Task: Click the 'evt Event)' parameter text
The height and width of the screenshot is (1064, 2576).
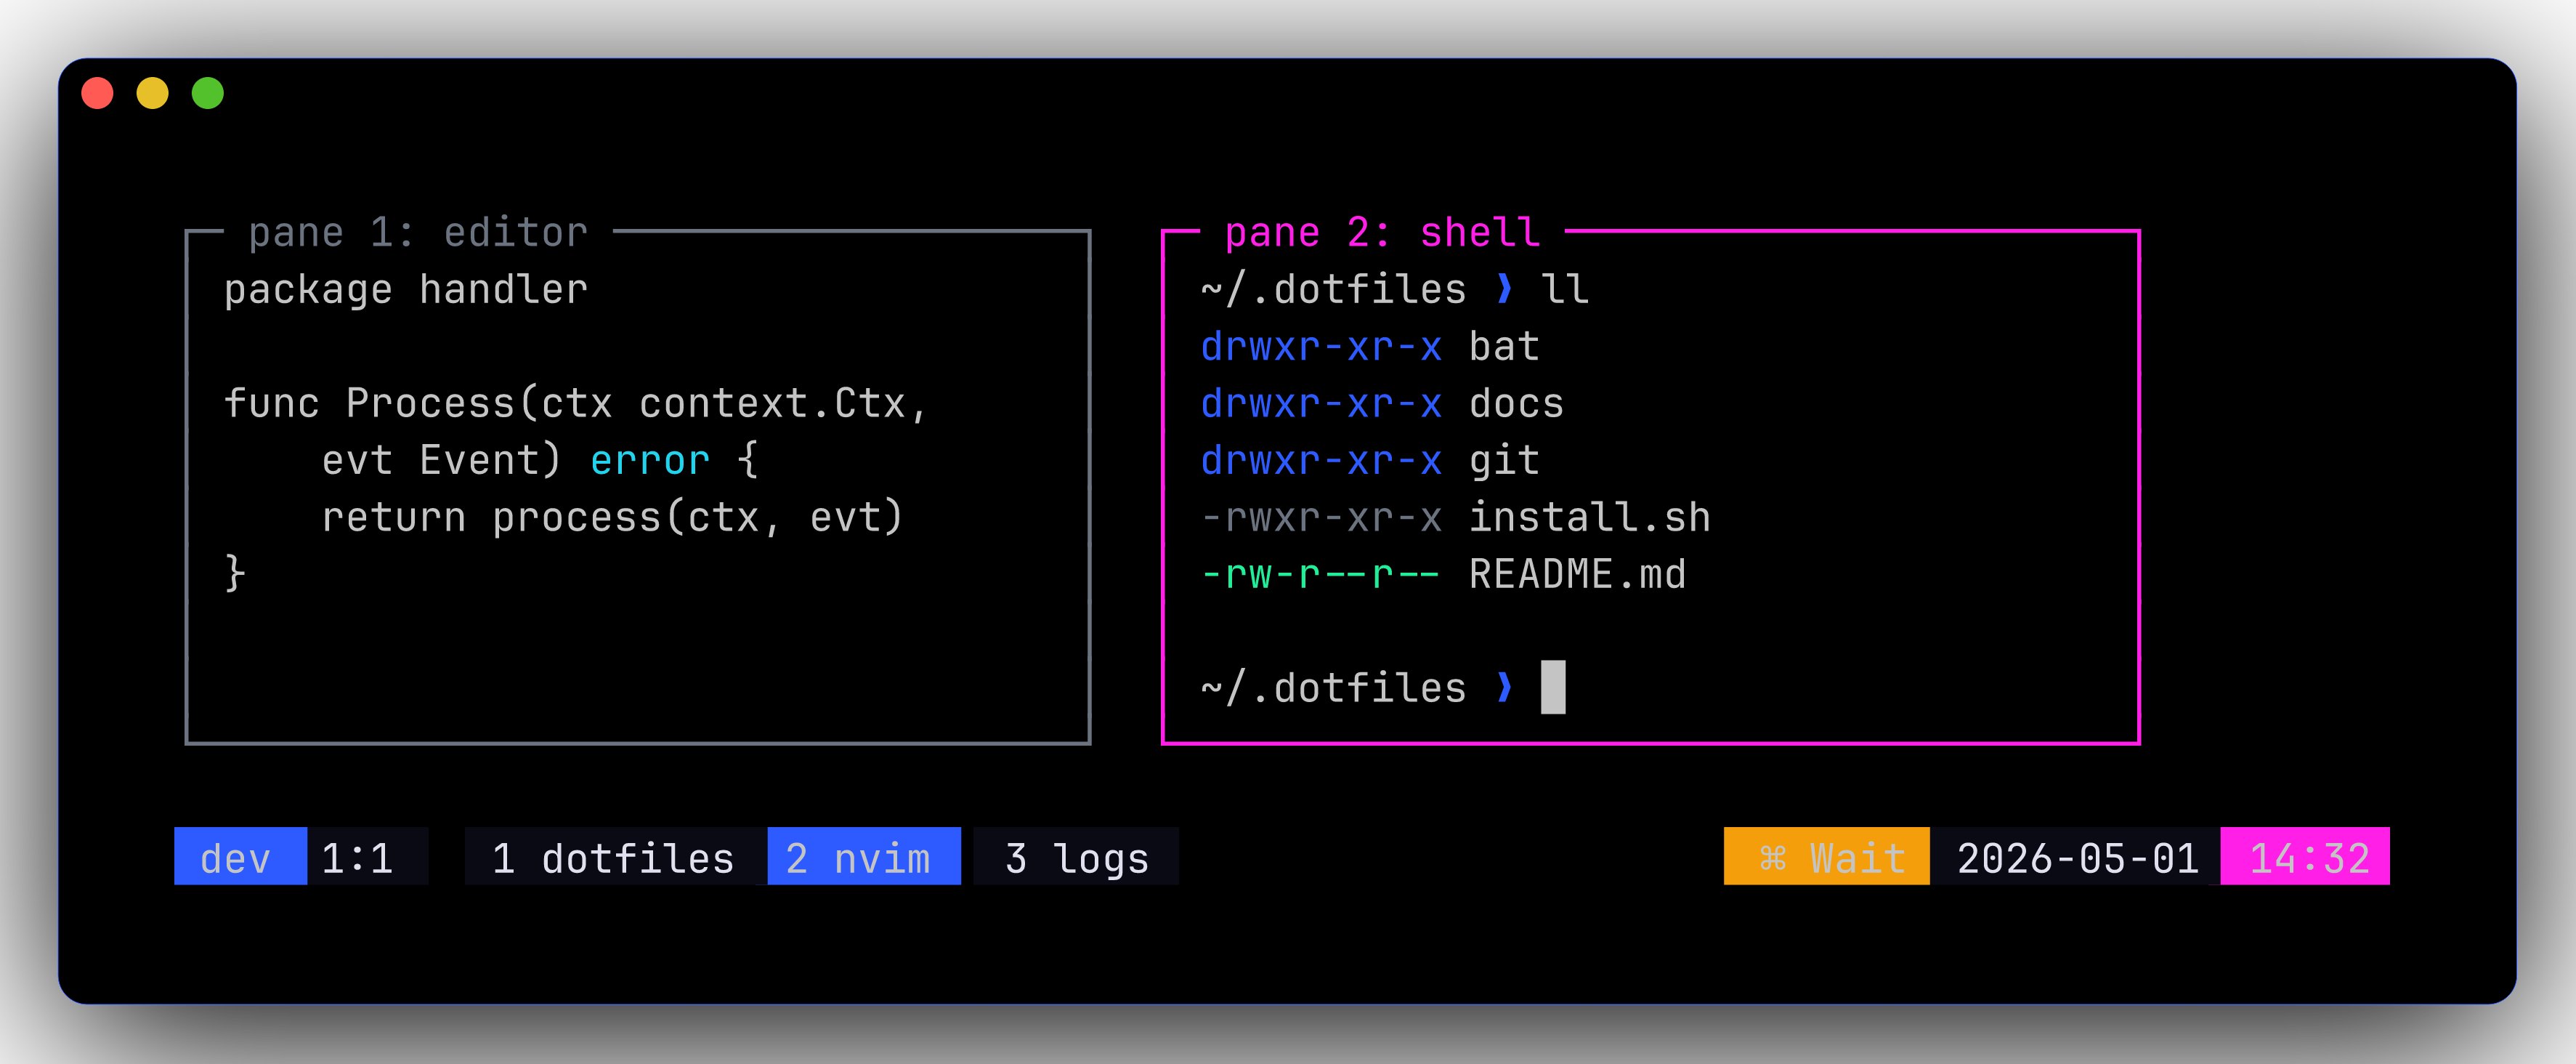Action: click(x=441, y=460)
